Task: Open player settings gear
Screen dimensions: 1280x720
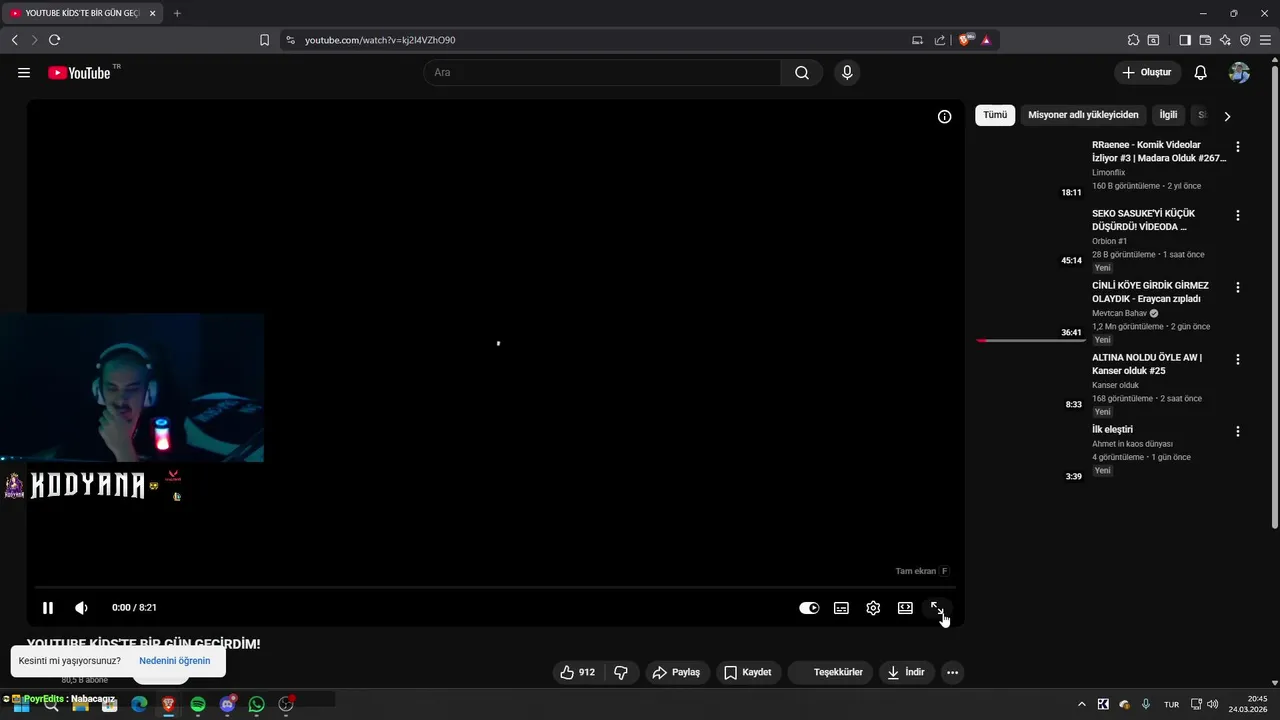Action: 873,608
